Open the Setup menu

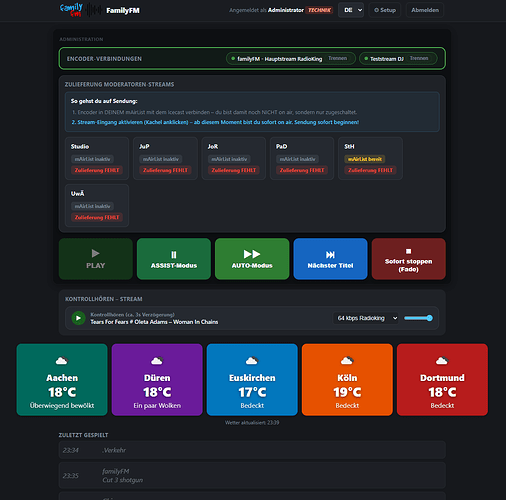385,10
